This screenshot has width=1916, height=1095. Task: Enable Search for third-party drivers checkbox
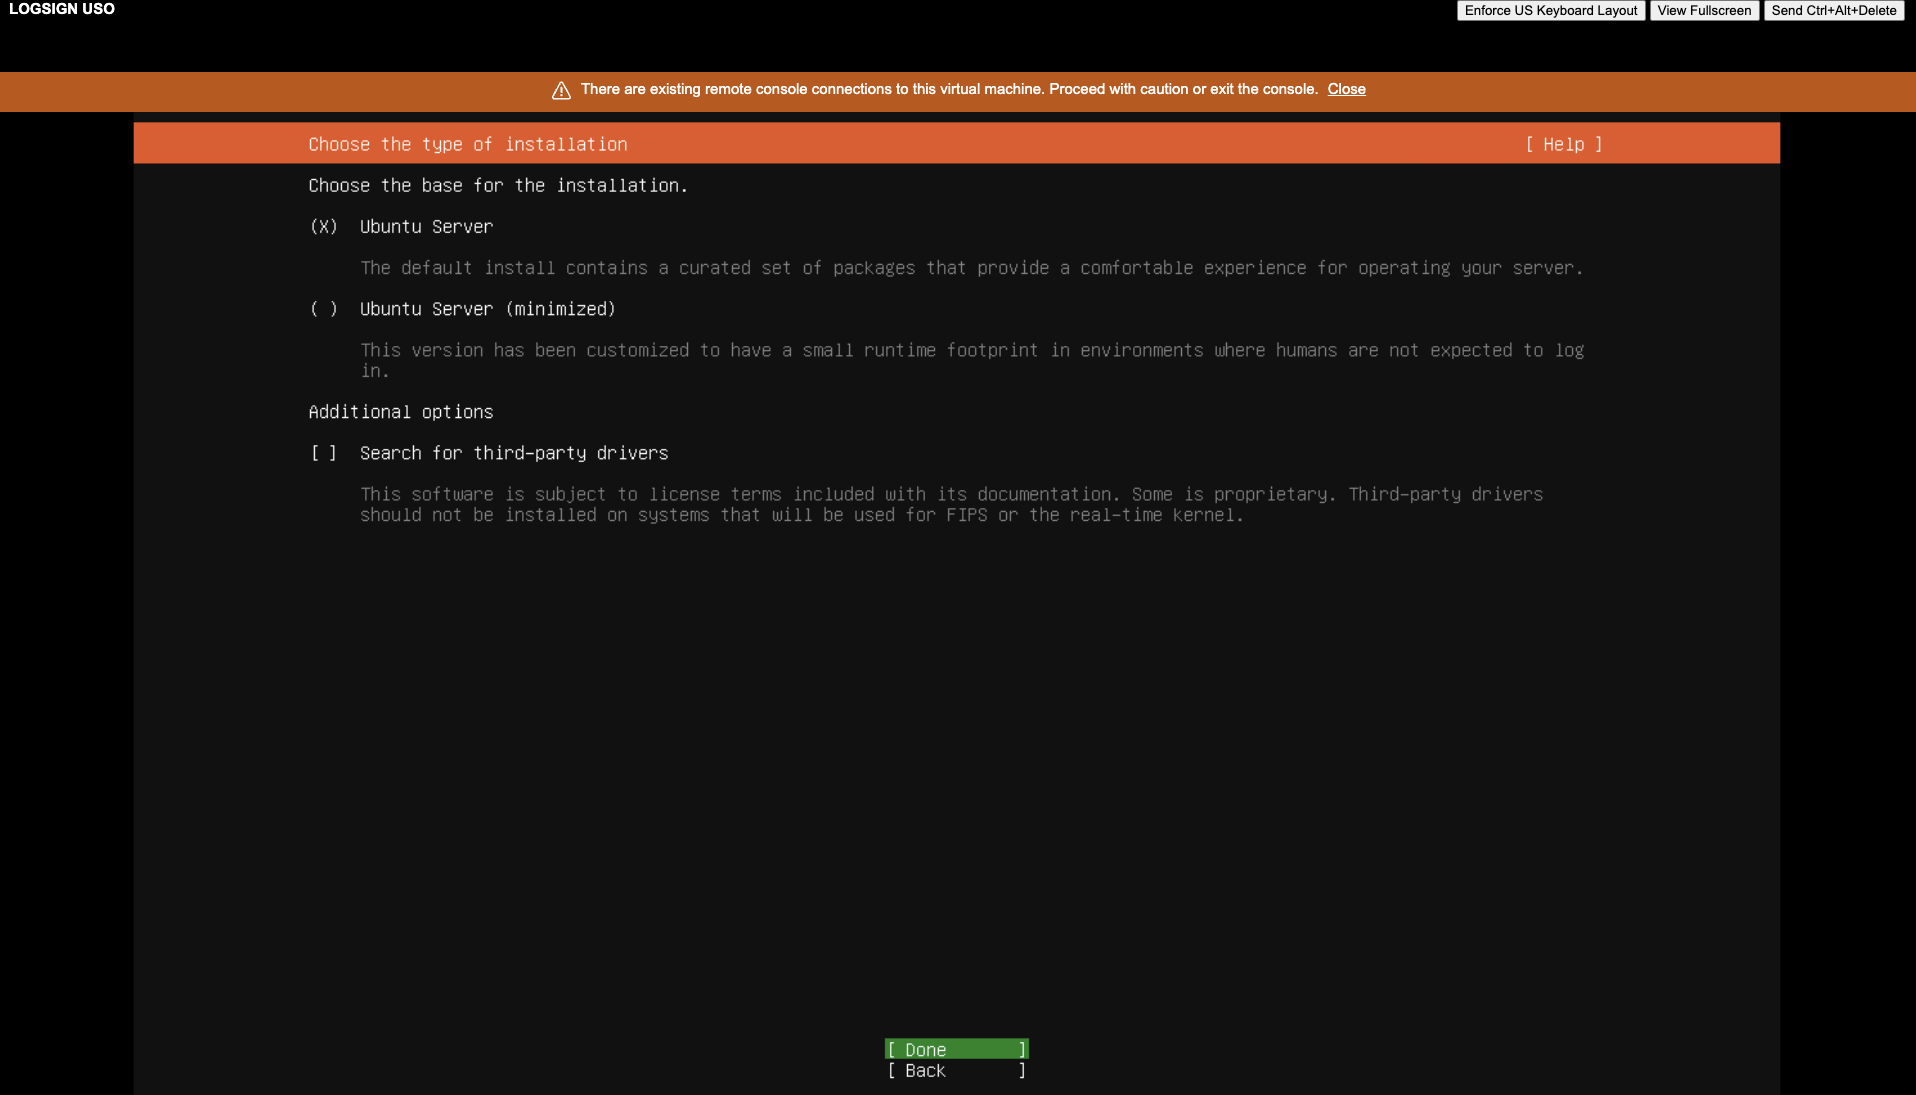(x=323, y=453)
